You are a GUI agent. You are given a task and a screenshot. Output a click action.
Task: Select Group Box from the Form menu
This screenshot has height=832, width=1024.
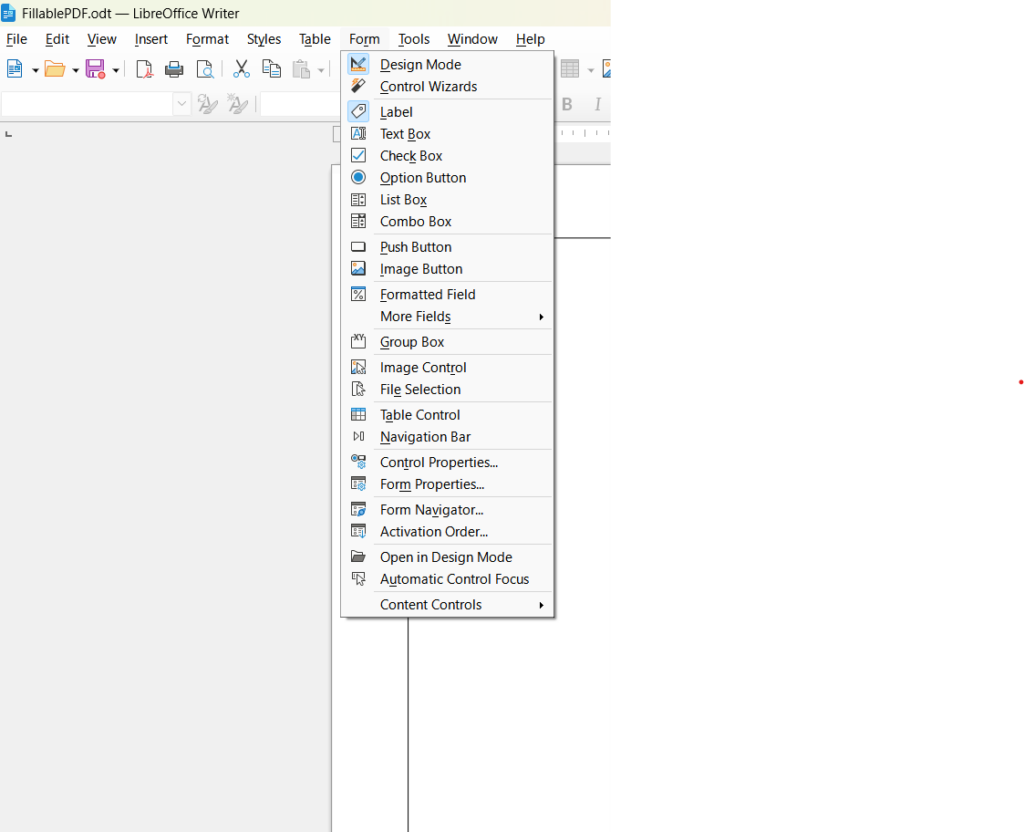[x=449, y=342]
